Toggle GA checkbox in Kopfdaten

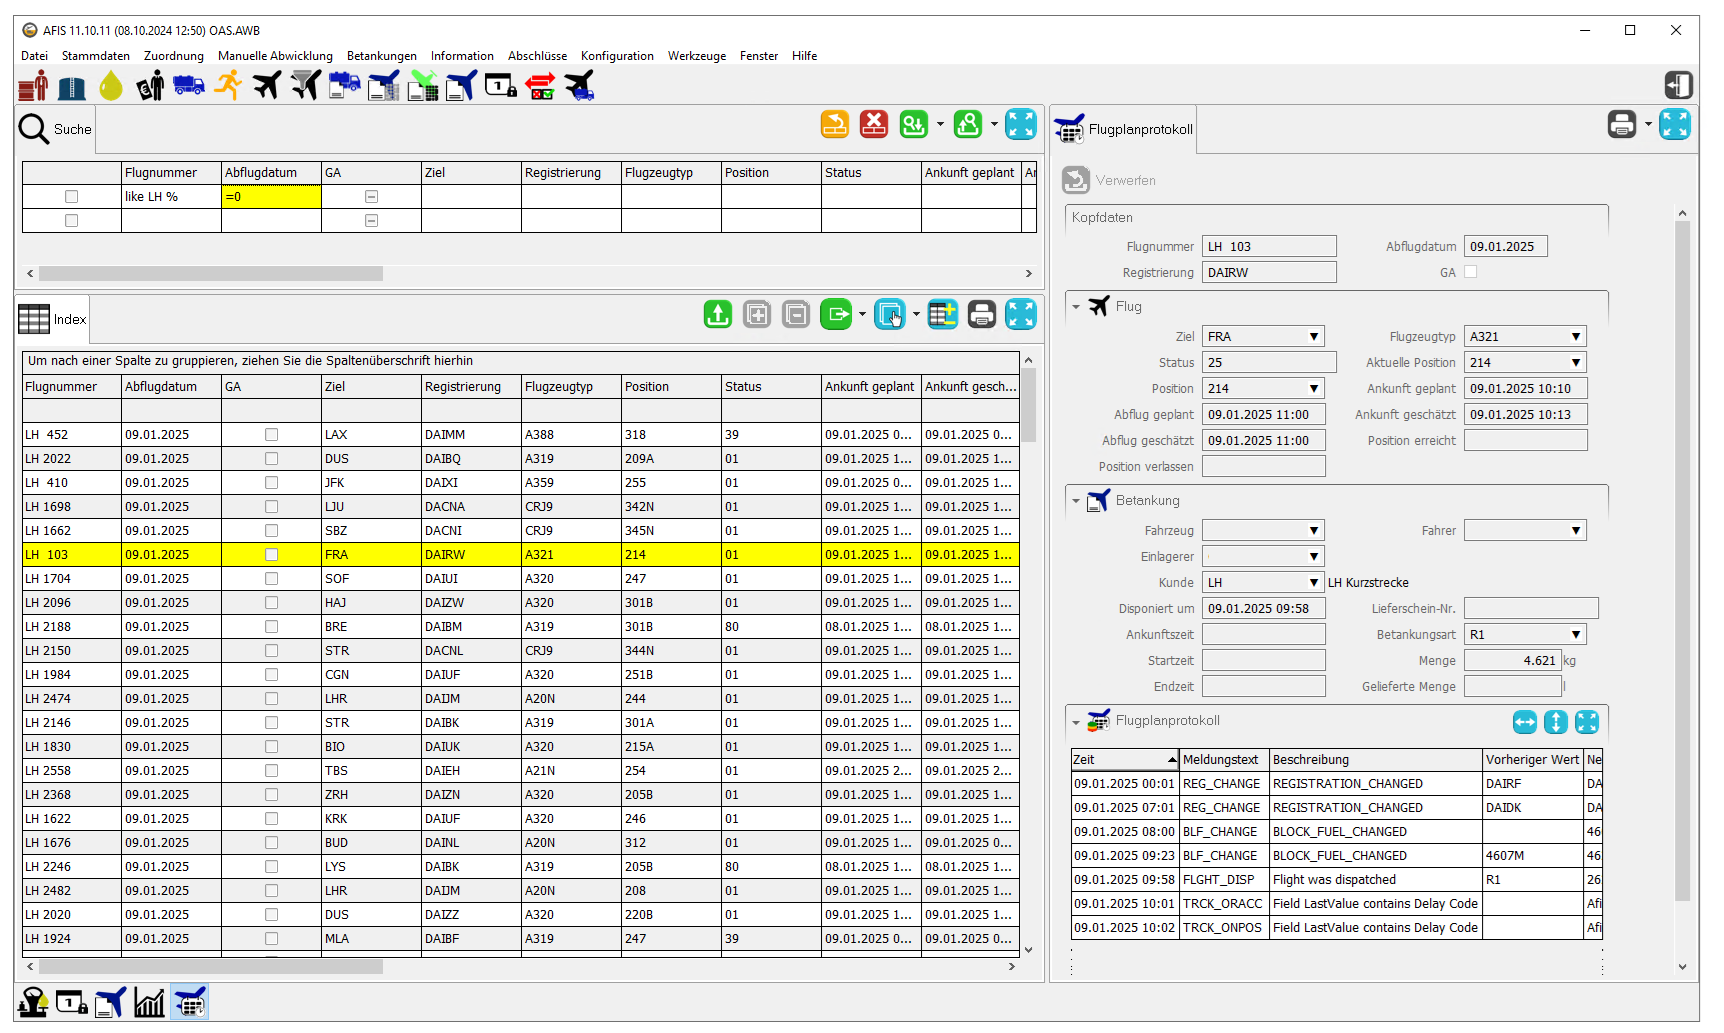(x=1470, y=272)
